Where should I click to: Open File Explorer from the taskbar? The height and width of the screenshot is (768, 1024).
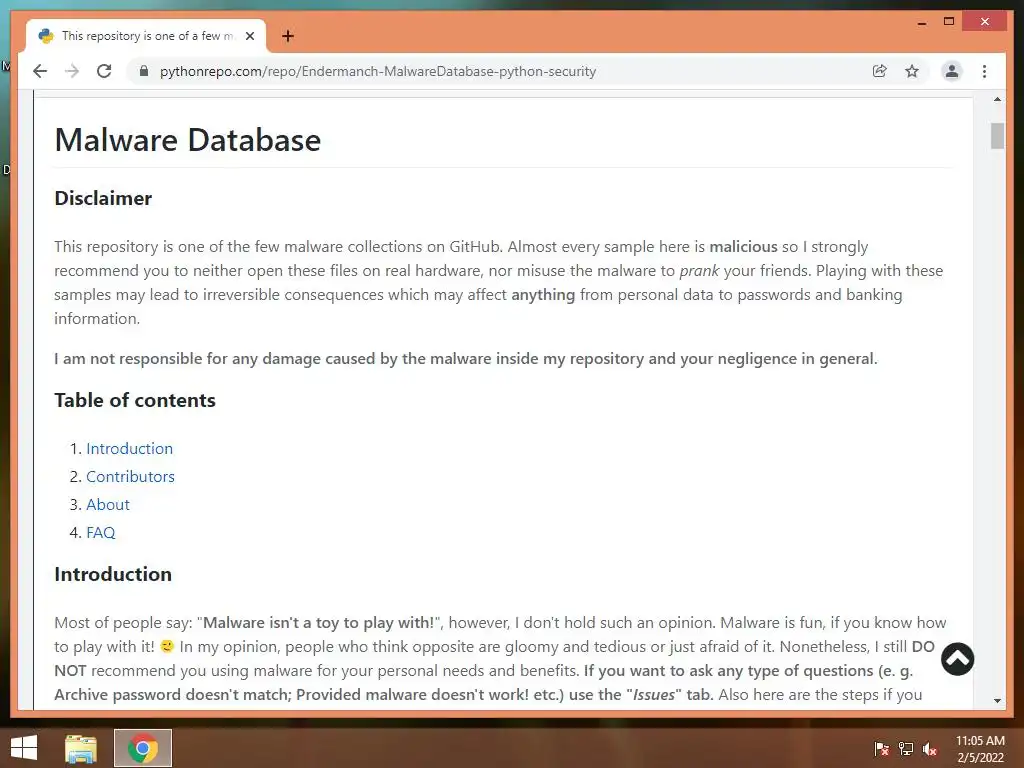point(81,748)
